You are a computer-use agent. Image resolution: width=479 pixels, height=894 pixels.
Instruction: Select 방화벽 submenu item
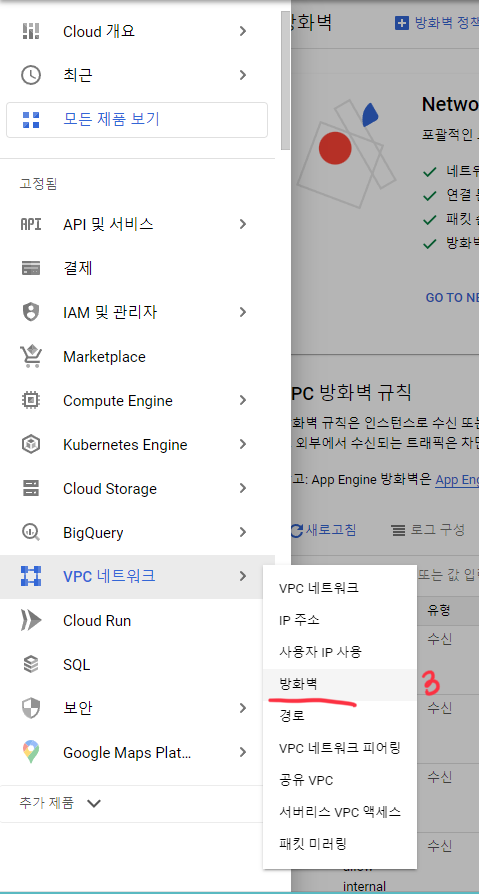[x=340, y=684]
